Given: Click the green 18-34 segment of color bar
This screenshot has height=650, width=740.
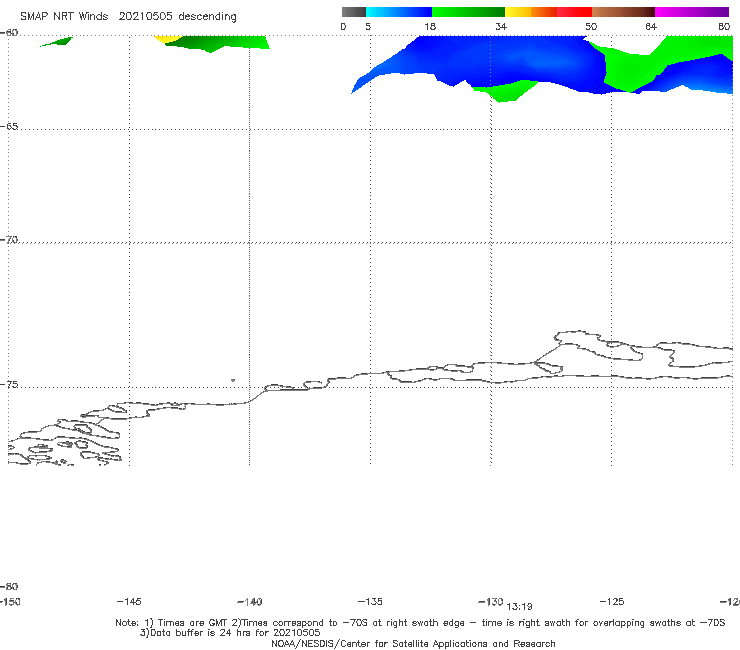Looking at the screenshot, I should [x=468, y=12].
